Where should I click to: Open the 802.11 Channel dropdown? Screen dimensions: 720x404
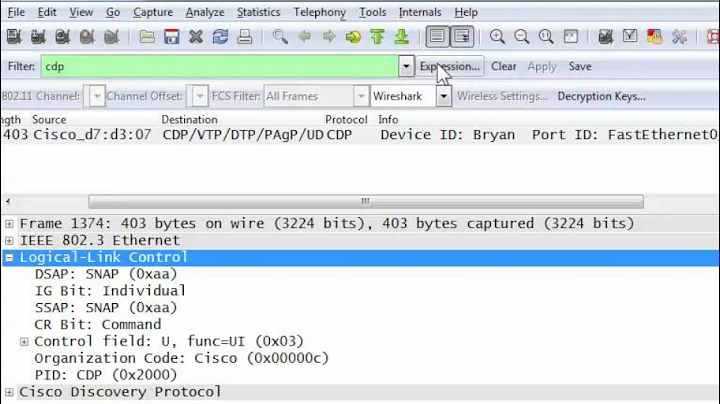point(96,96)
